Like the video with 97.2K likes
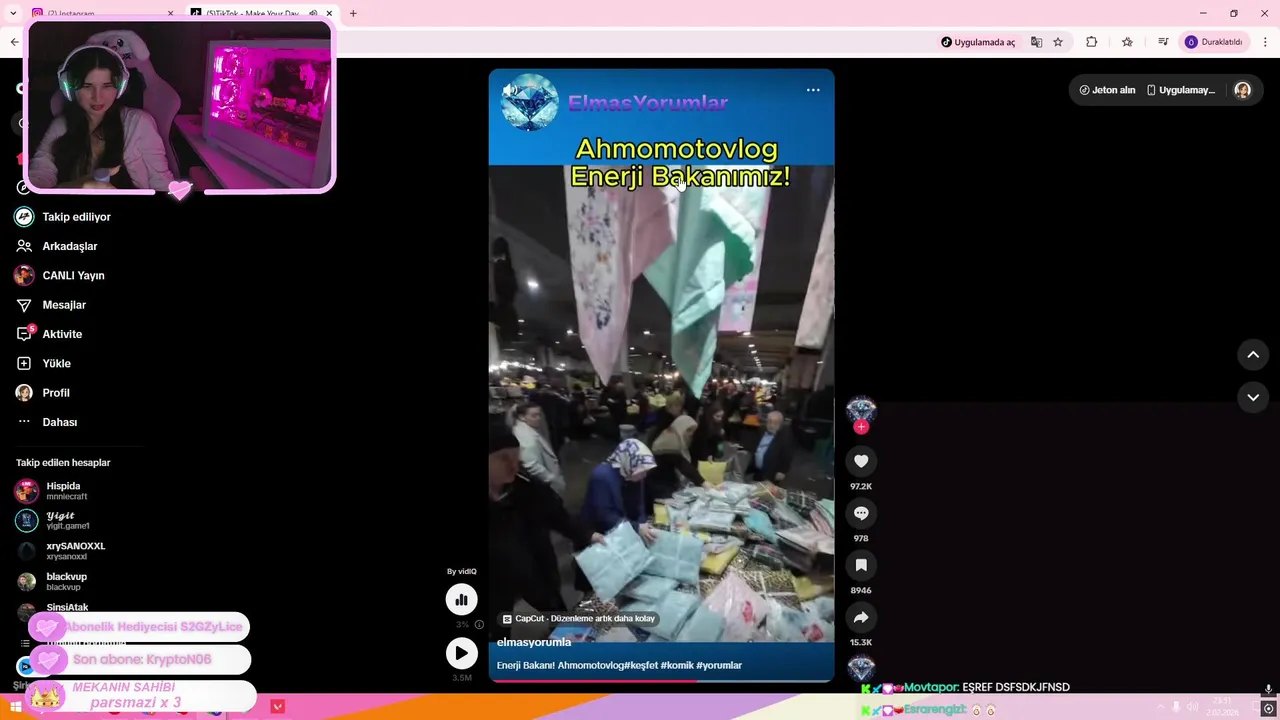 pyautogui.click(x=861, y=461)
